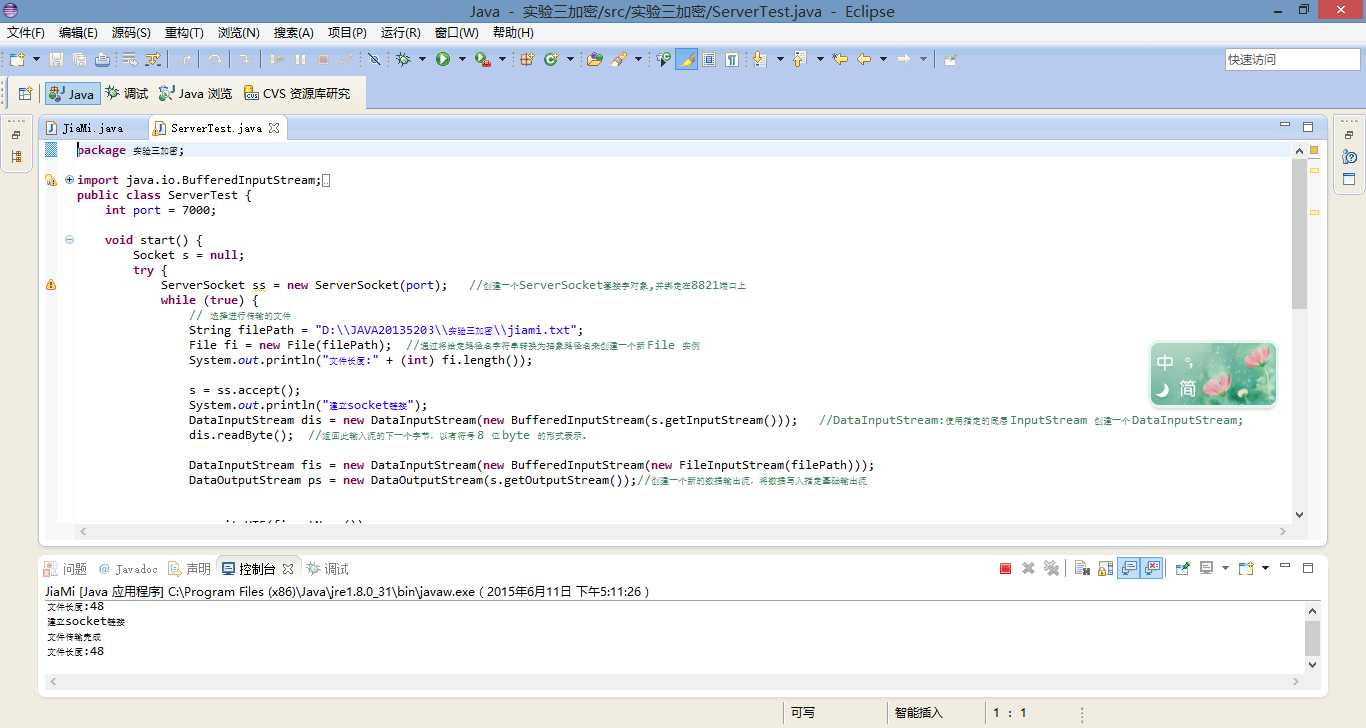Click the Open Type folder icon
Screen dimensions: 1366x728
tap(594, 59)
